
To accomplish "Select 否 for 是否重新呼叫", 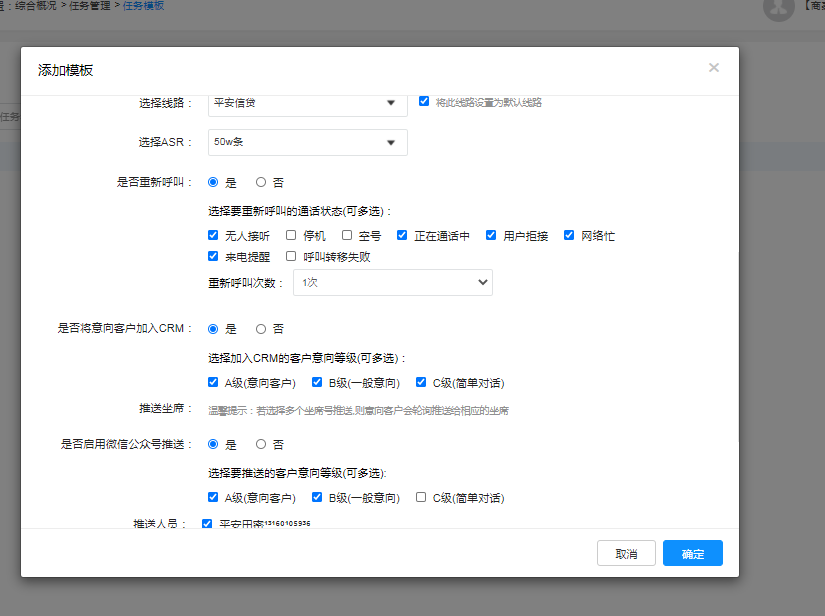I will point(261,182).
